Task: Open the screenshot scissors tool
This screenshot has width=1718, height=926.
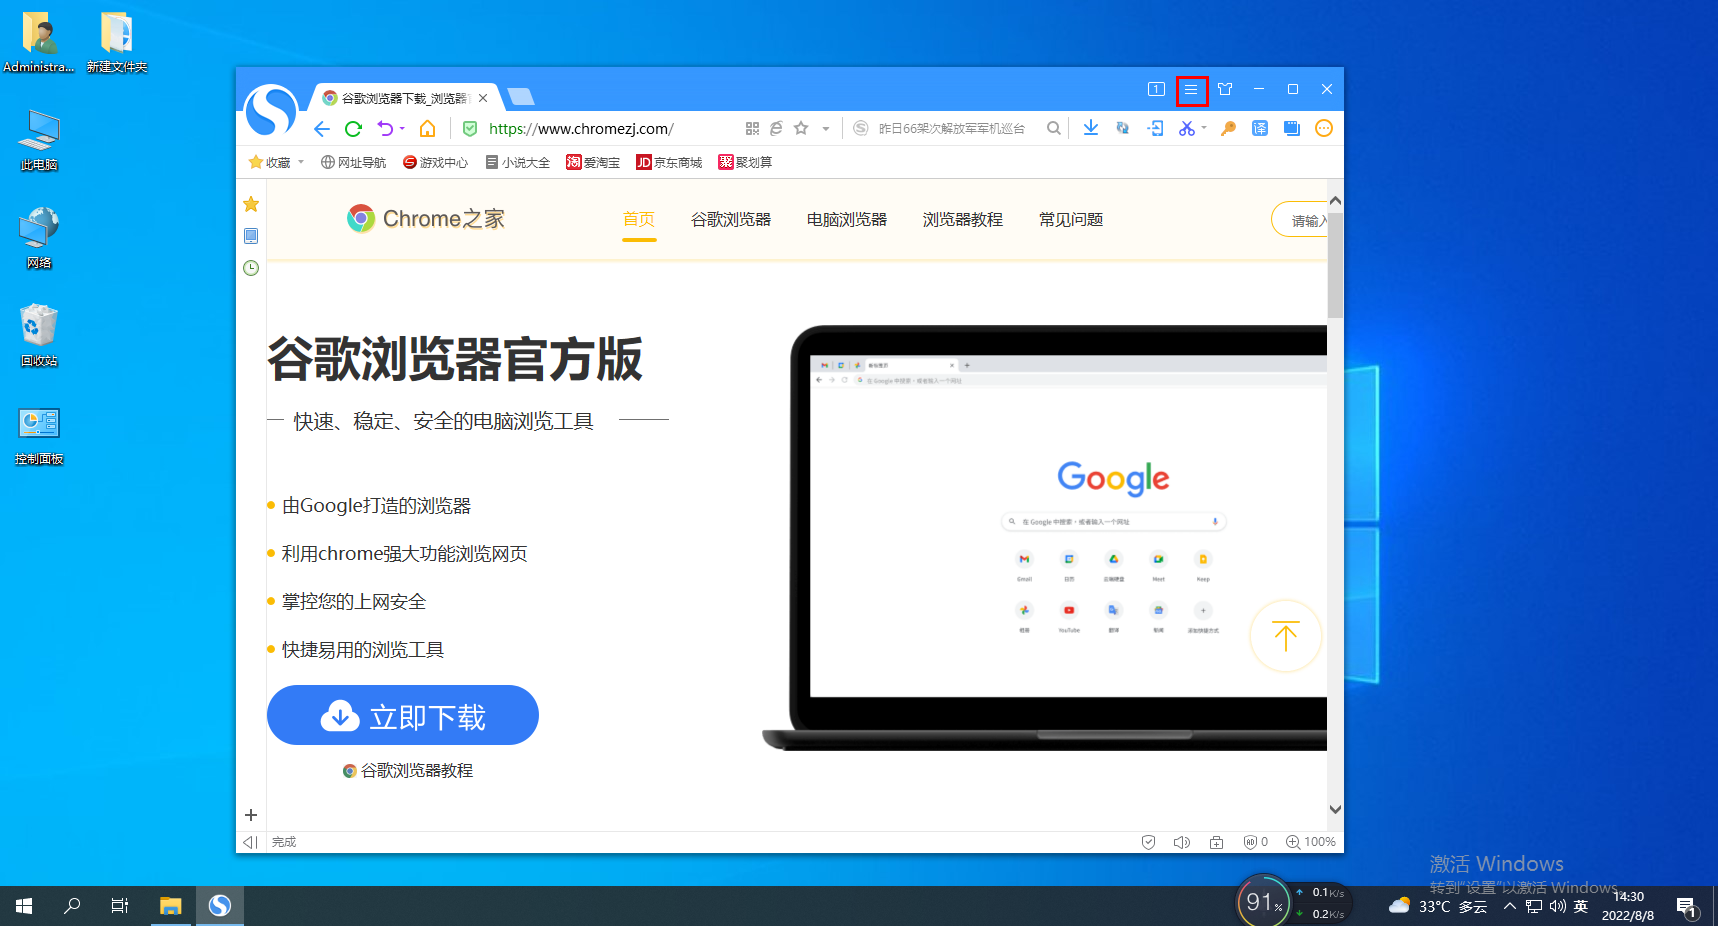Action: click(1186, 128)
